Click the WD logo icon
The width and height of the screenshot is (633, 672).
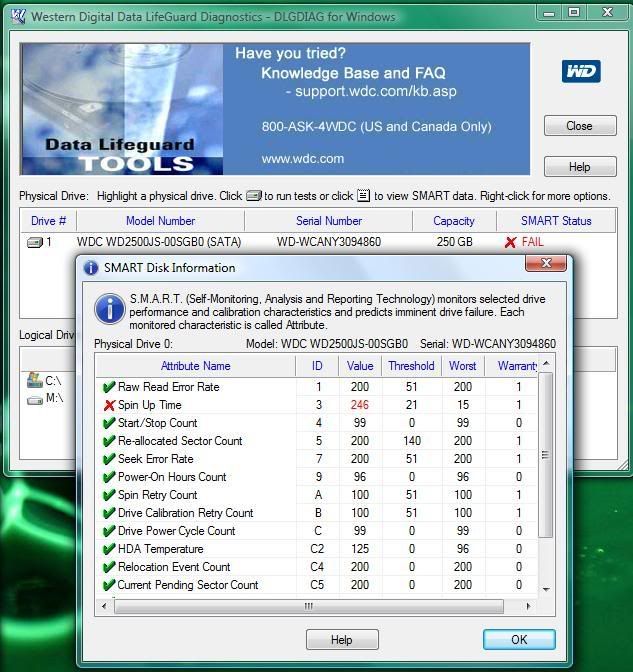click(581, 71)
